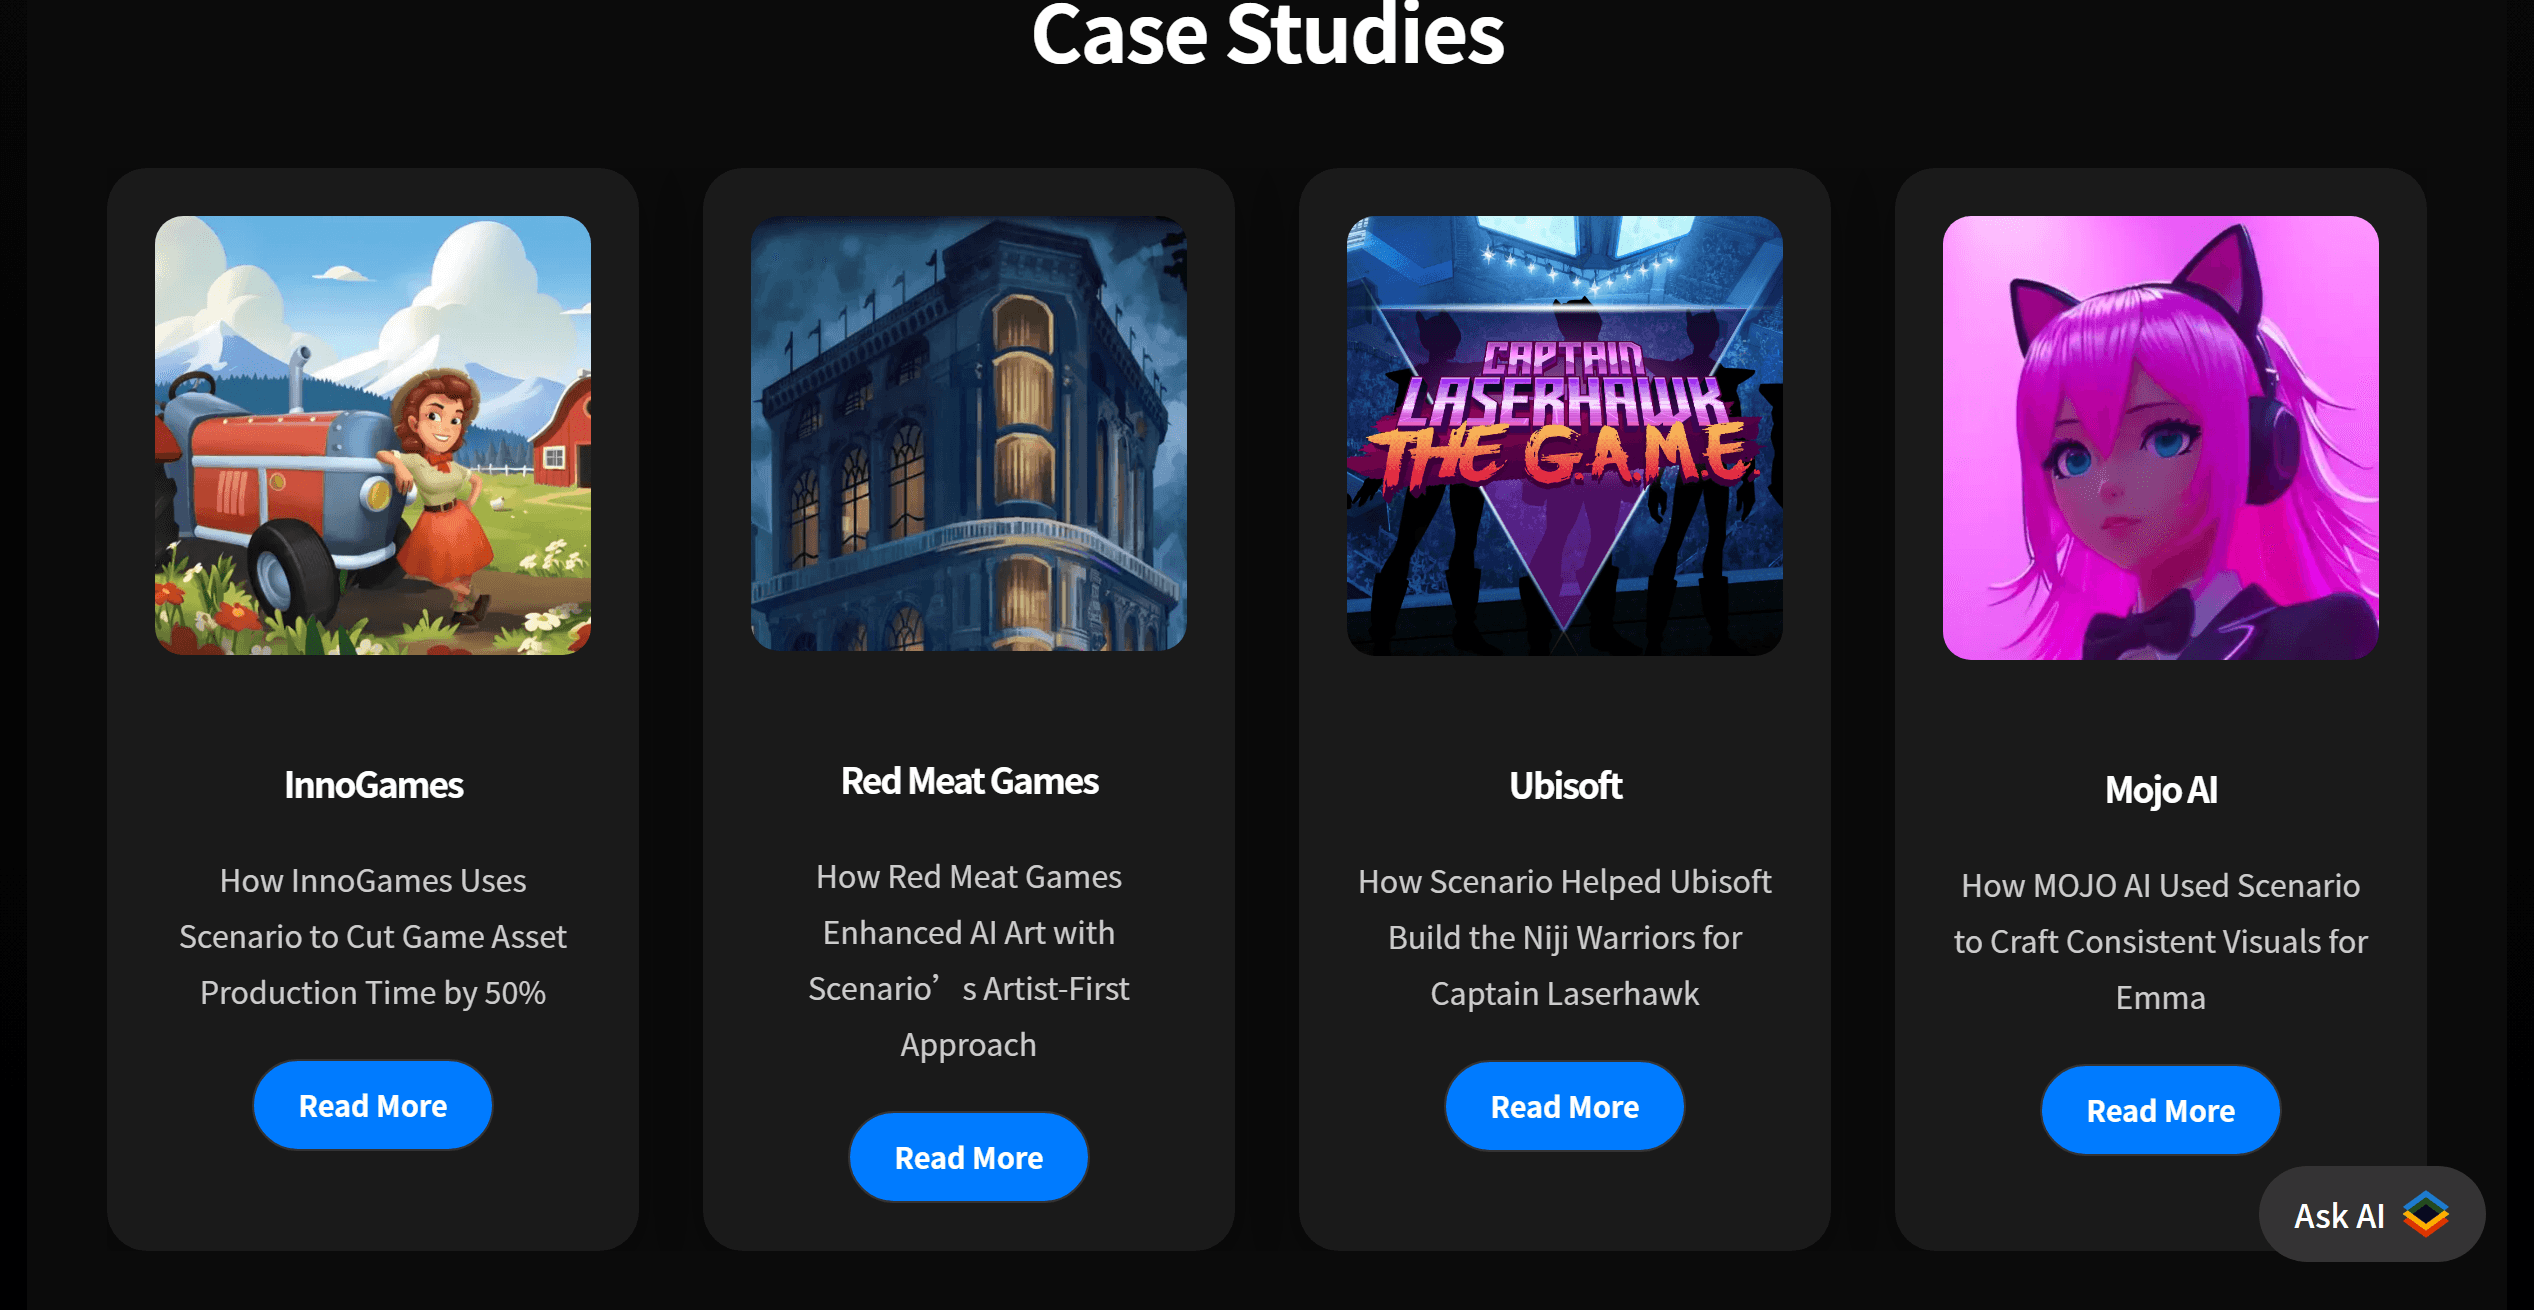Click the Mojo AI card title
Image resolution: width=2534 pixels, height=1310 pixels.
2161,790
